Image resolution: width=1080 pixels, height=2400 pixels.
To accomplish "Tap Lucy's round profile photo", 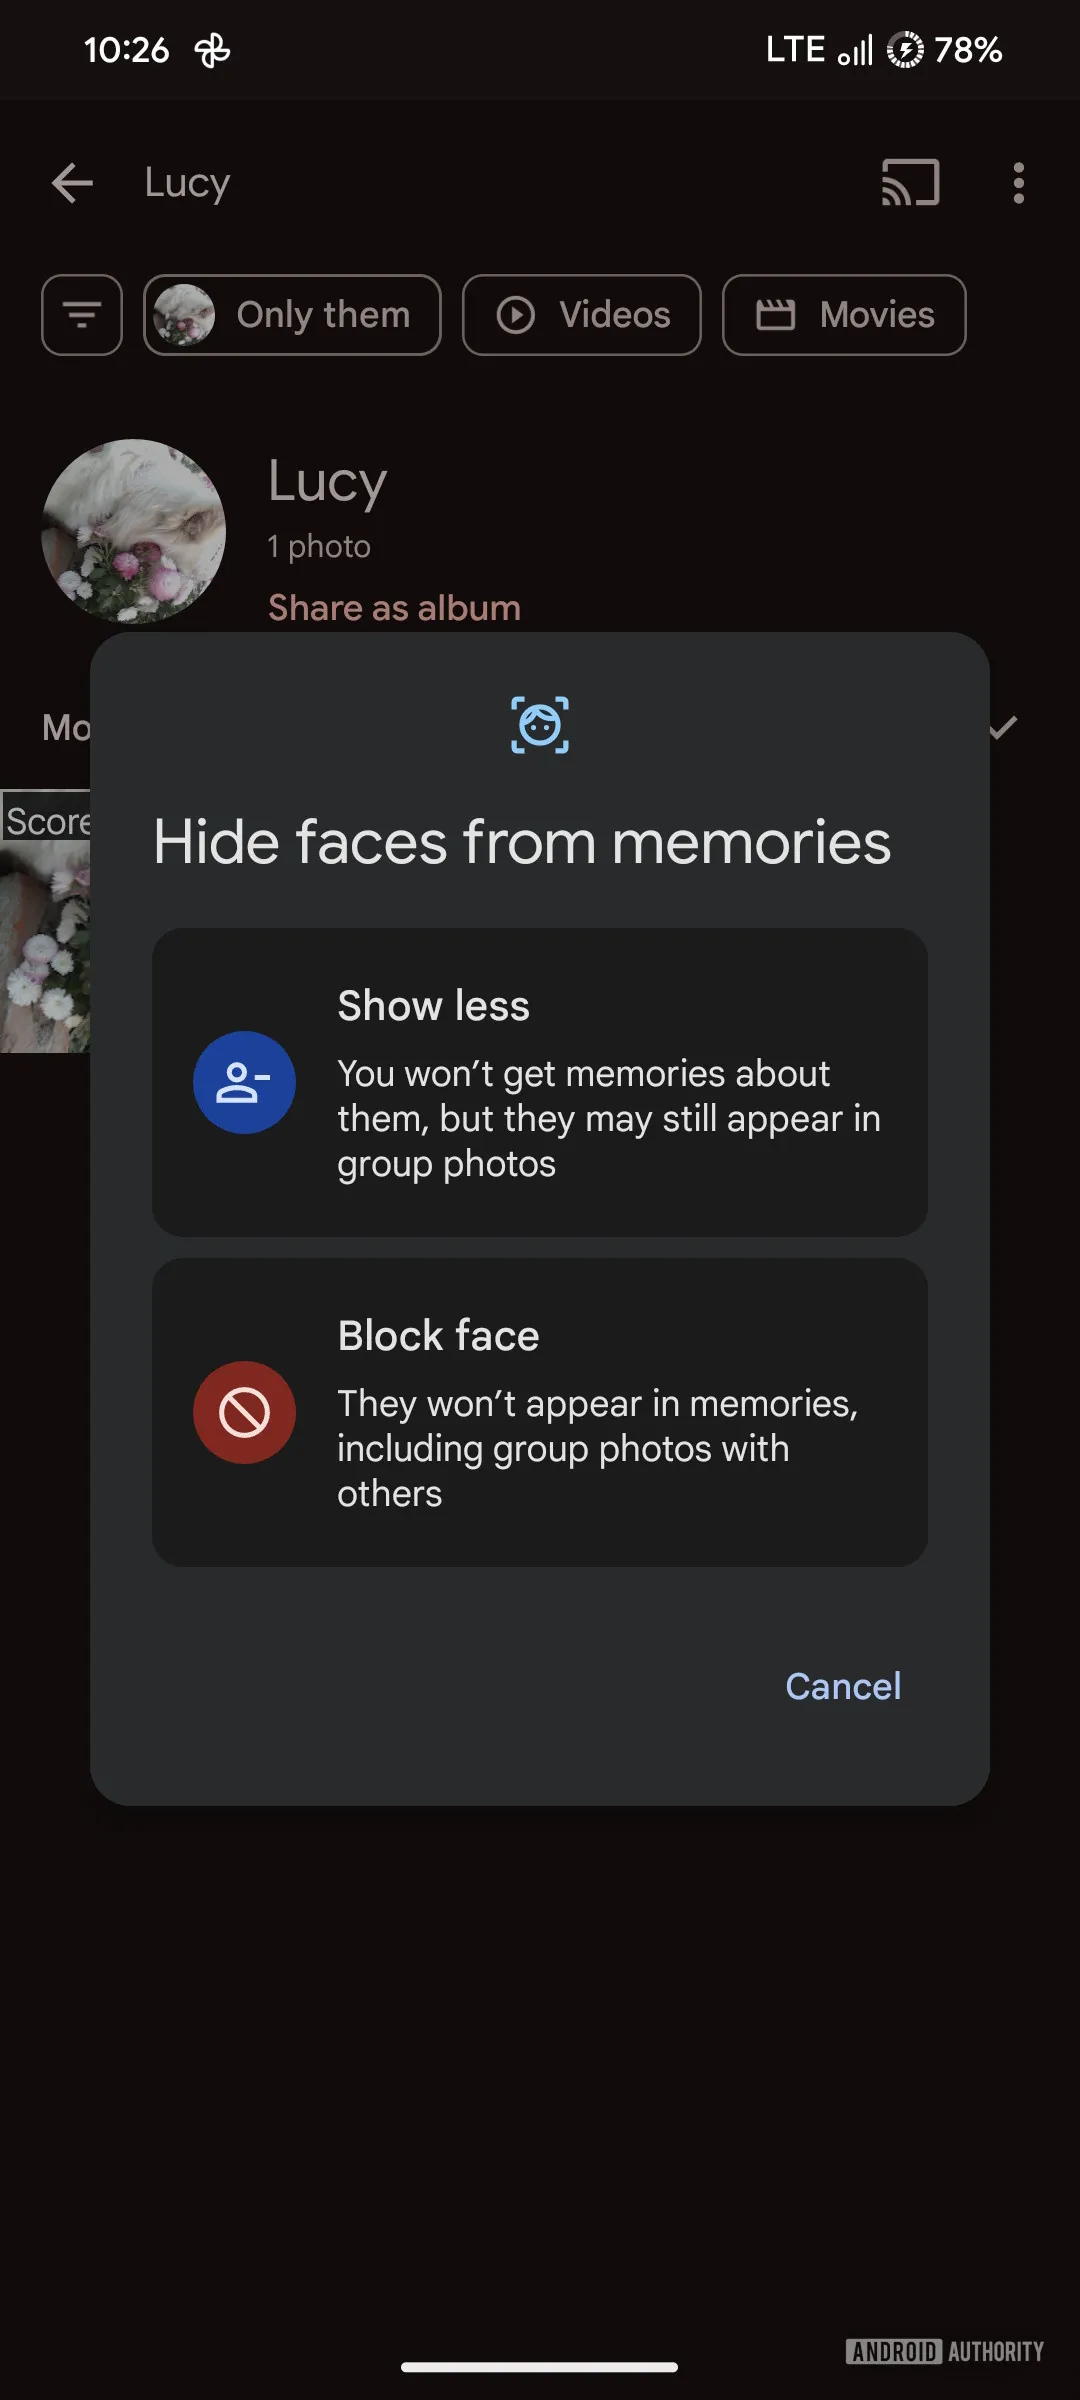I will pos(133,531).
